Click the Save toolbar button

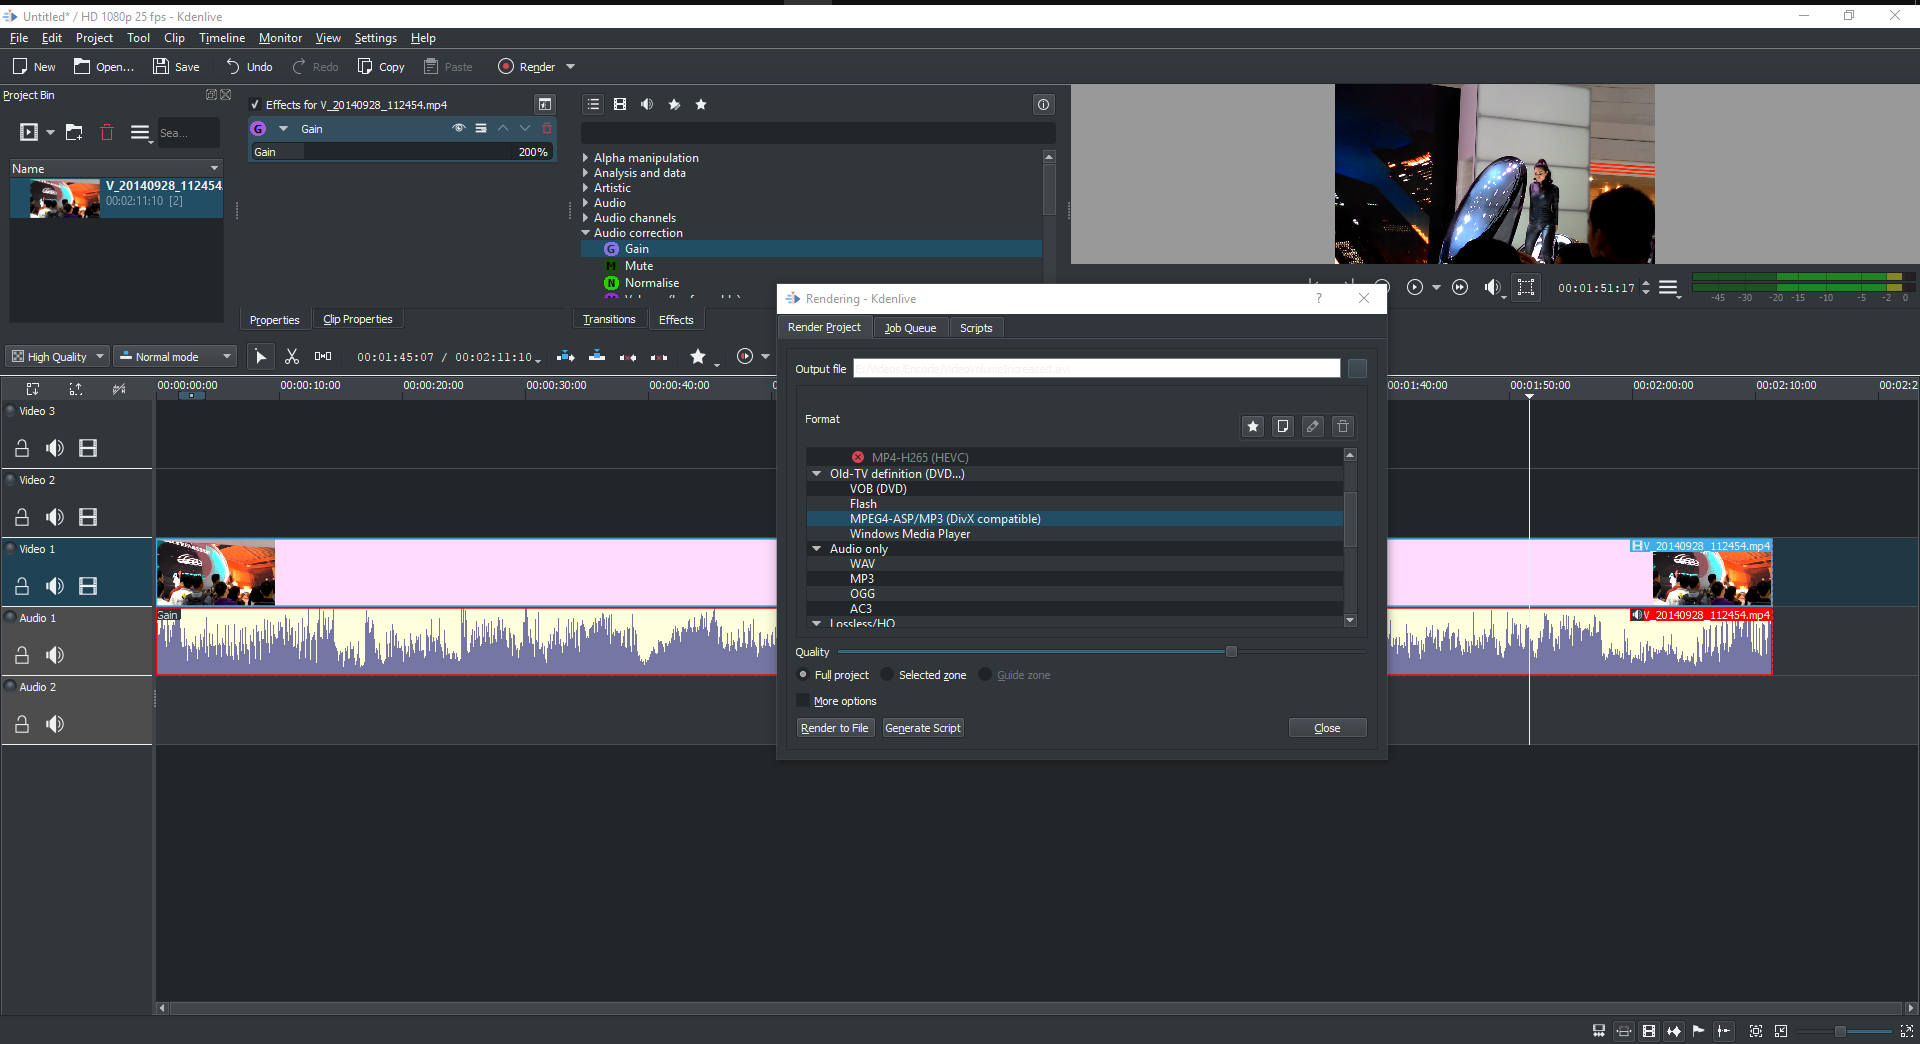tap(176, 67)
